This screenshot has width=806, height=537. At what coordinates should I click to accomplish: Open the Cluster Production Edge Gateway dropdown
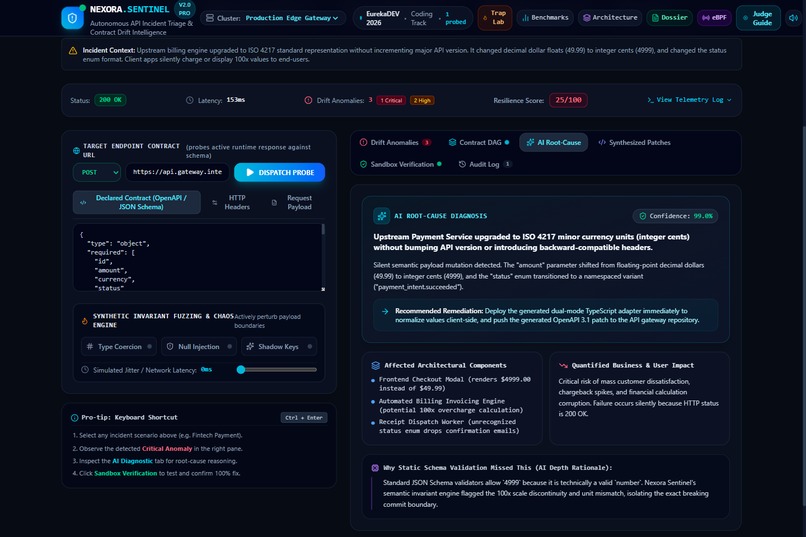coord(272,18)
